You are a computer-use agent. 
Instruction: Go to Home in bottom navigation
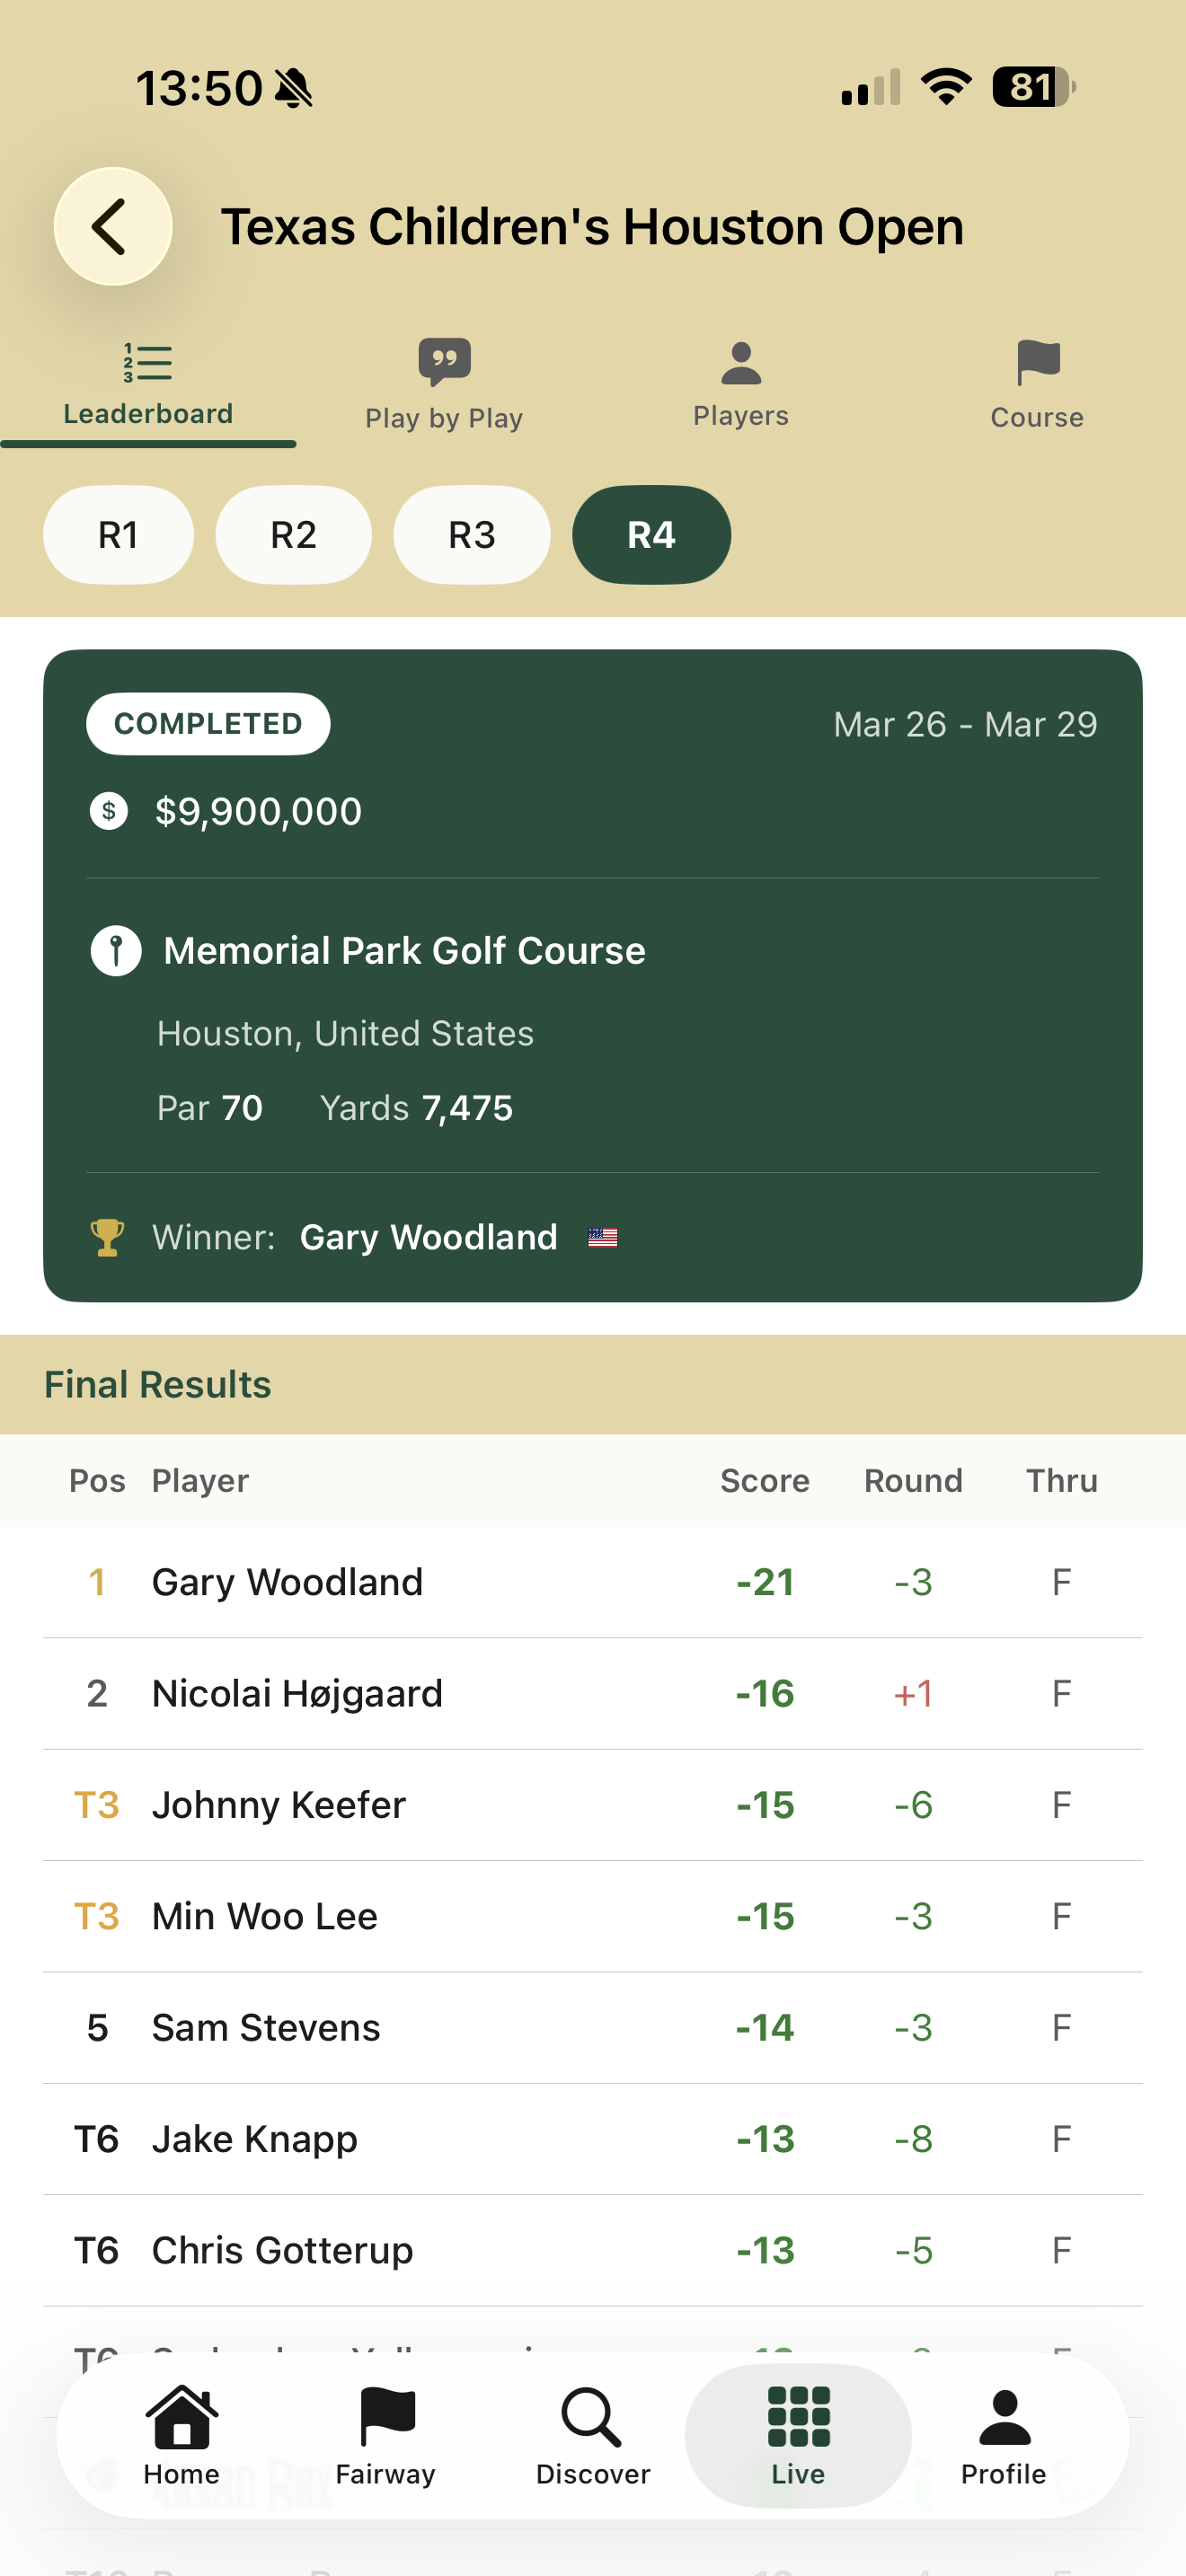(181, 2434)
